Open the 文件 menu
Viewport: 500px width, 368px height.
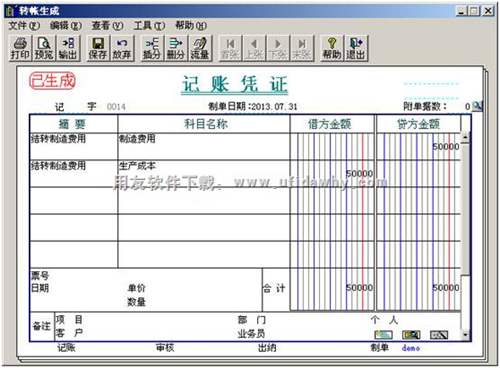click(x=24, y=25)
